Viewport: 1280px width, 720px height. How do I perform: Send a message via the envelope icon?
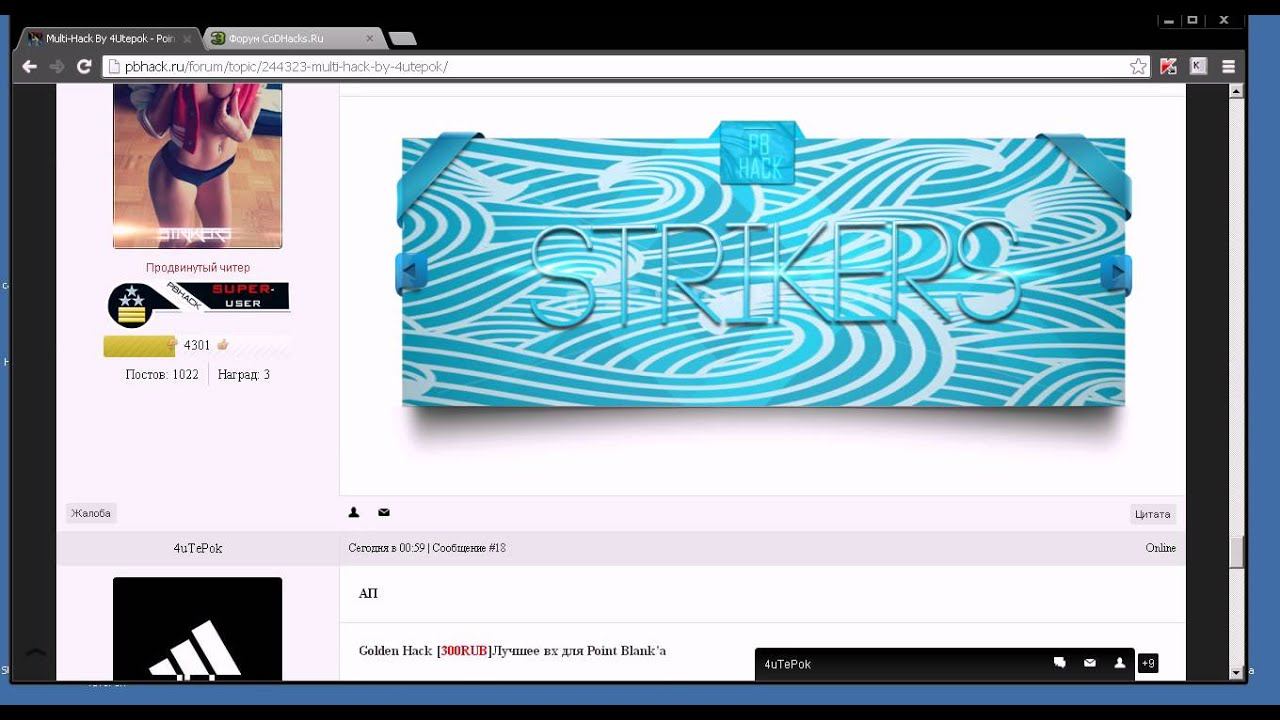coord(384,512)
